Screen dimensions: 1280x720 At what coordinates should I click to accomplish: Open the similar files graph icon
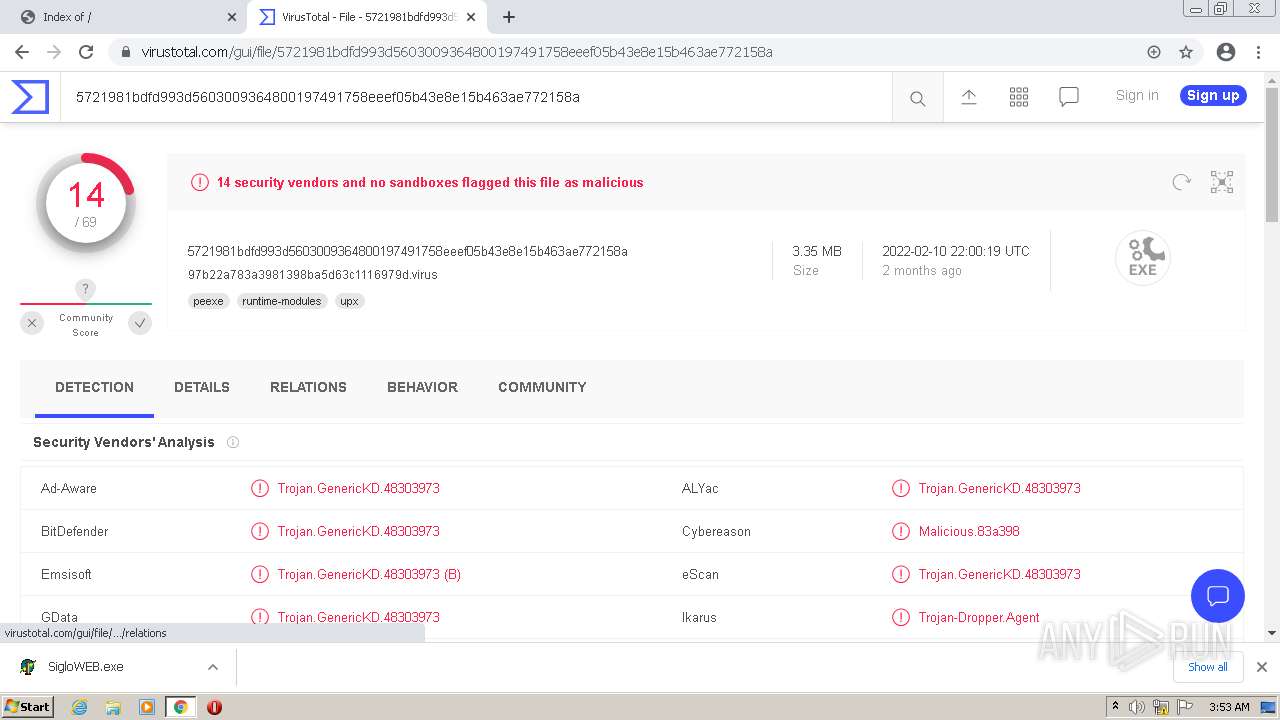1221,182
